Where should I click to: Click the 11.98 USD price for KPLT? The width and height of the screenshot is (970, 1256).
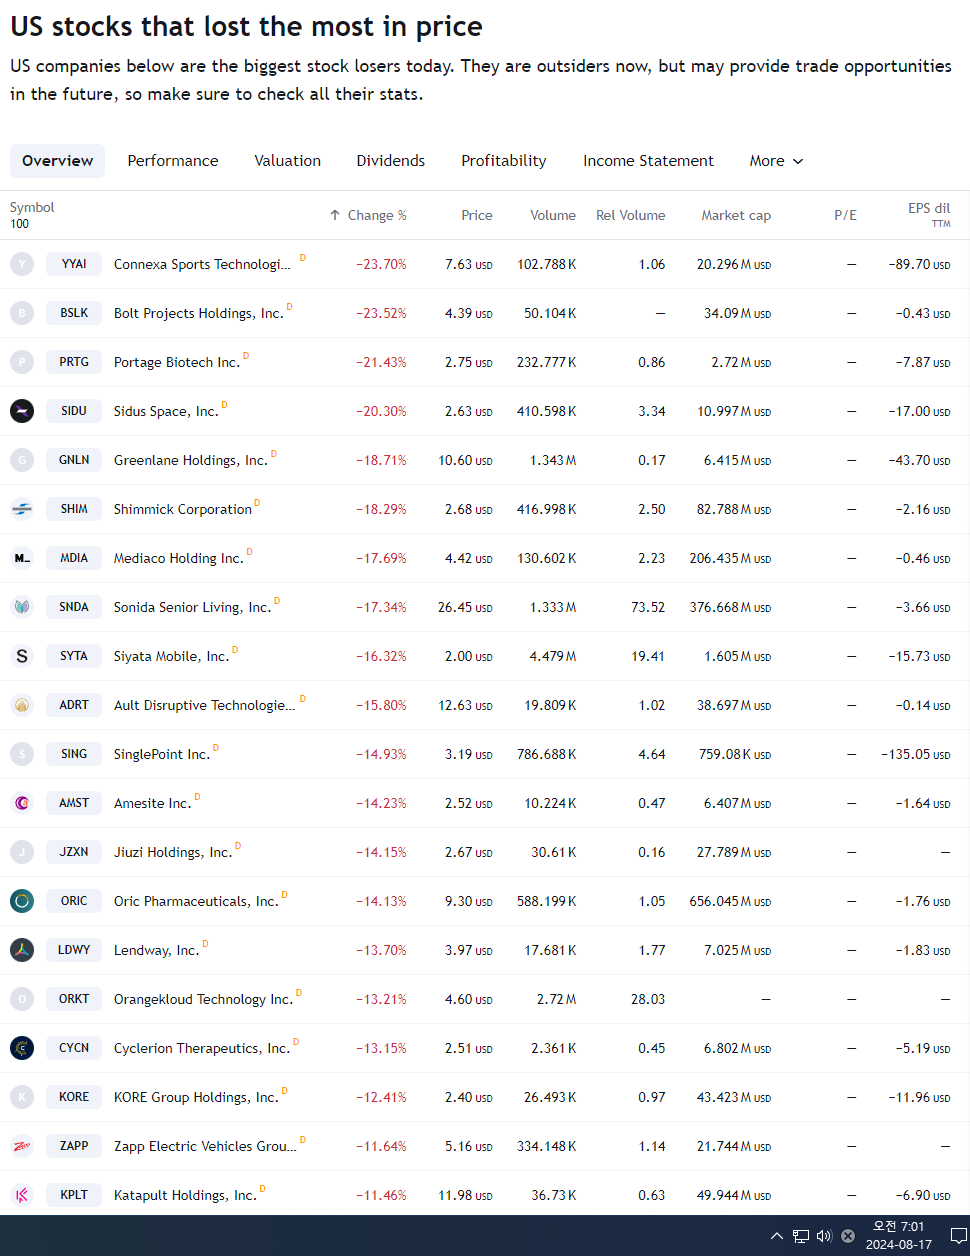[465, 1195]
